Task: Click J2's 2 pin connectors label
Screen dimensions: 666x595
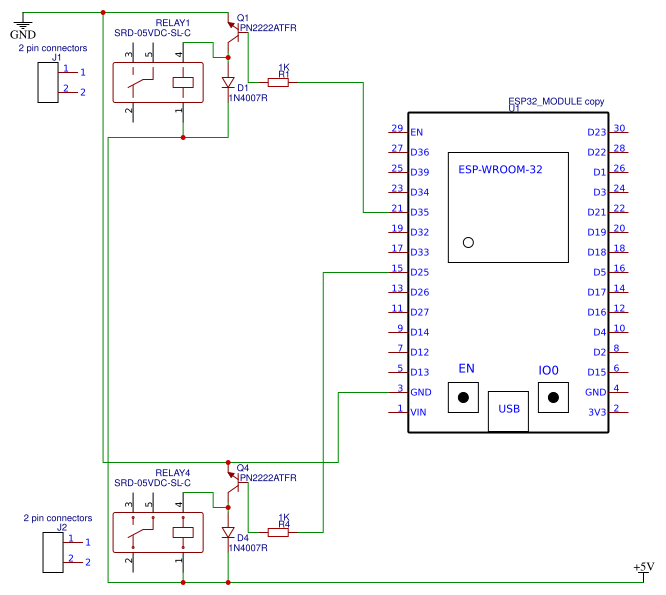Action: tap(58, 518)
